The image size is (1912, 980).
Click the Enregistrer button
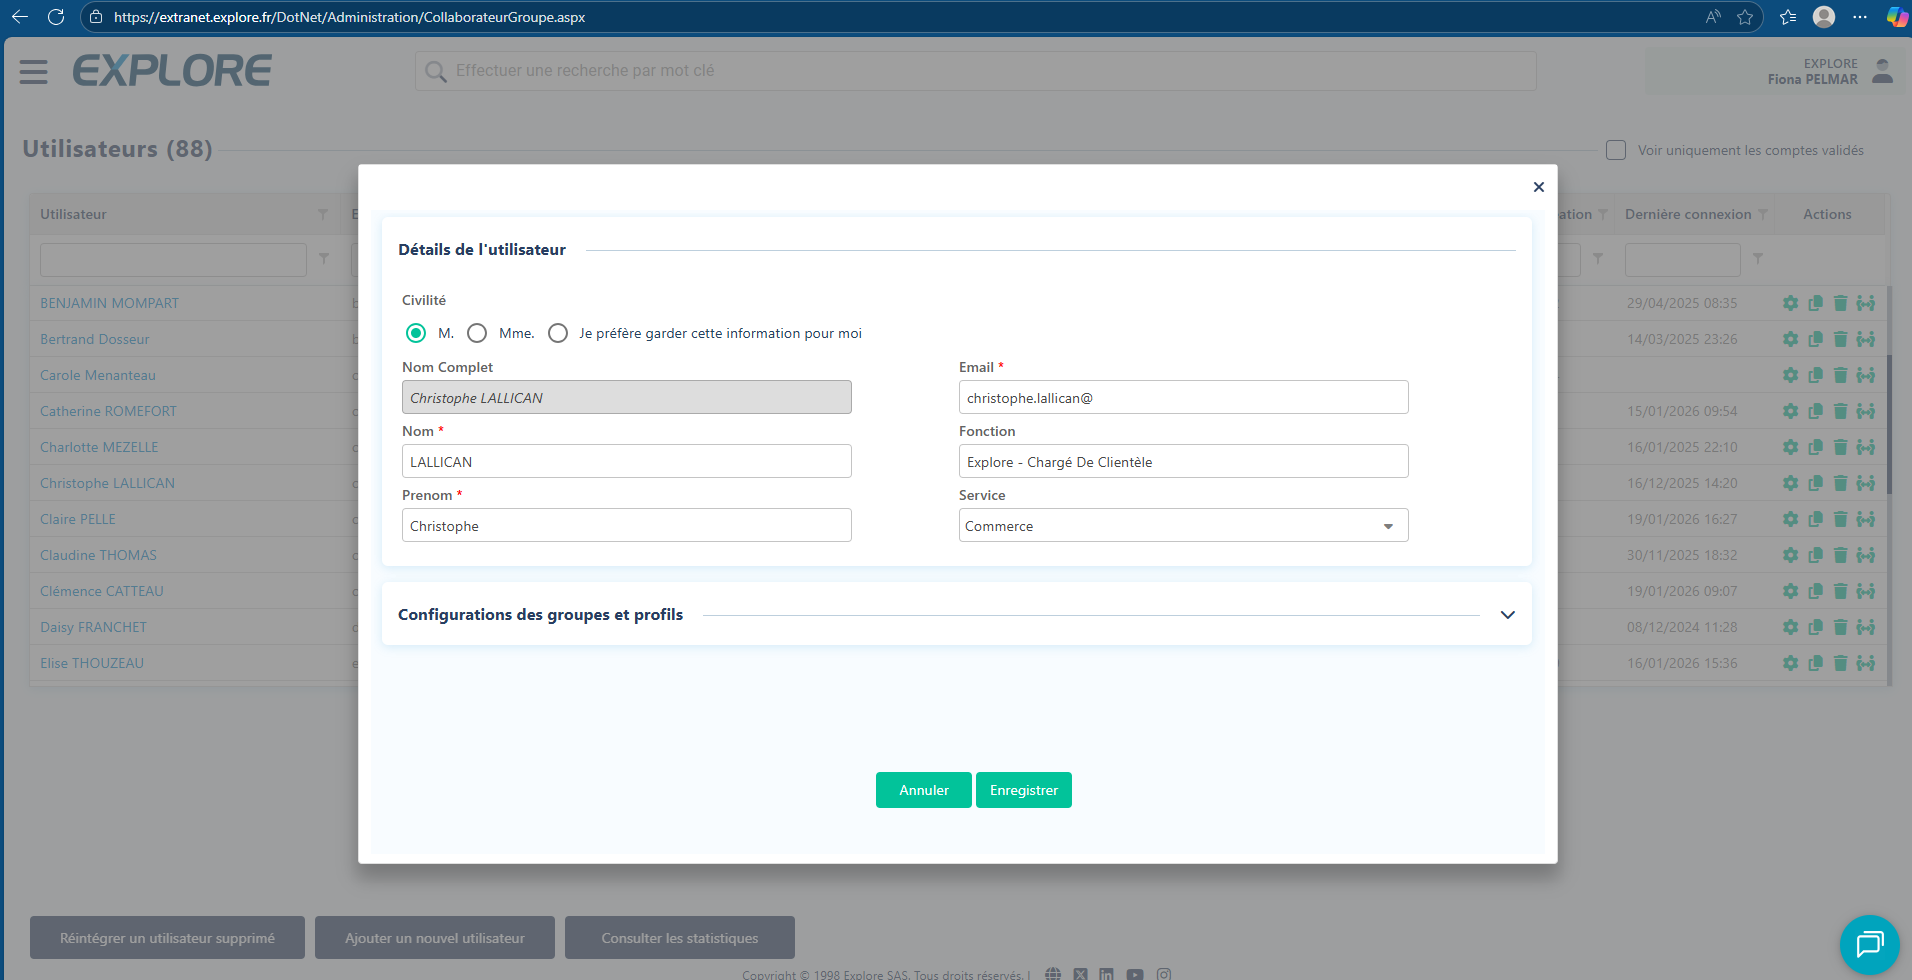tap(1024, 790)
